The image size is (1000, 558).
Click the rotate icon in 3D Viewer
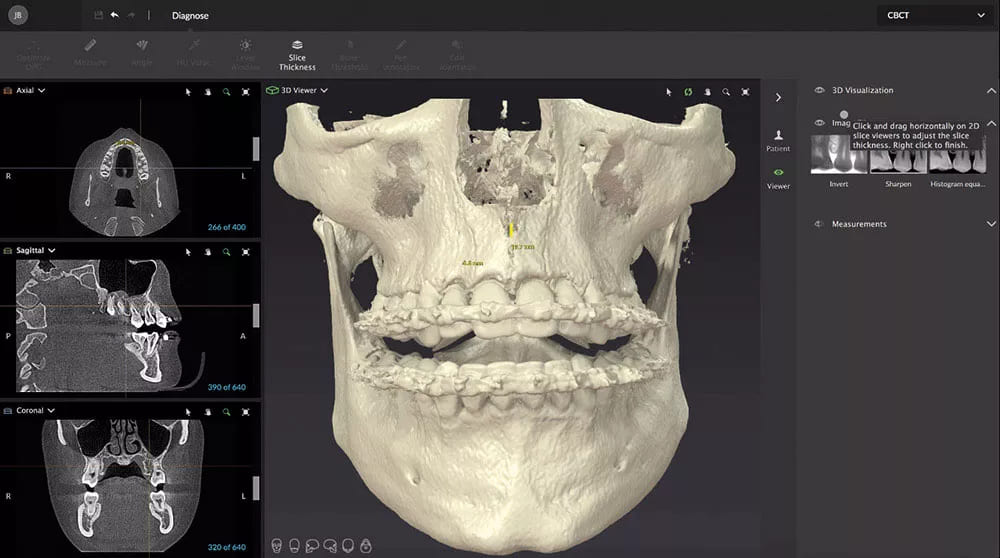coord(688,91)
